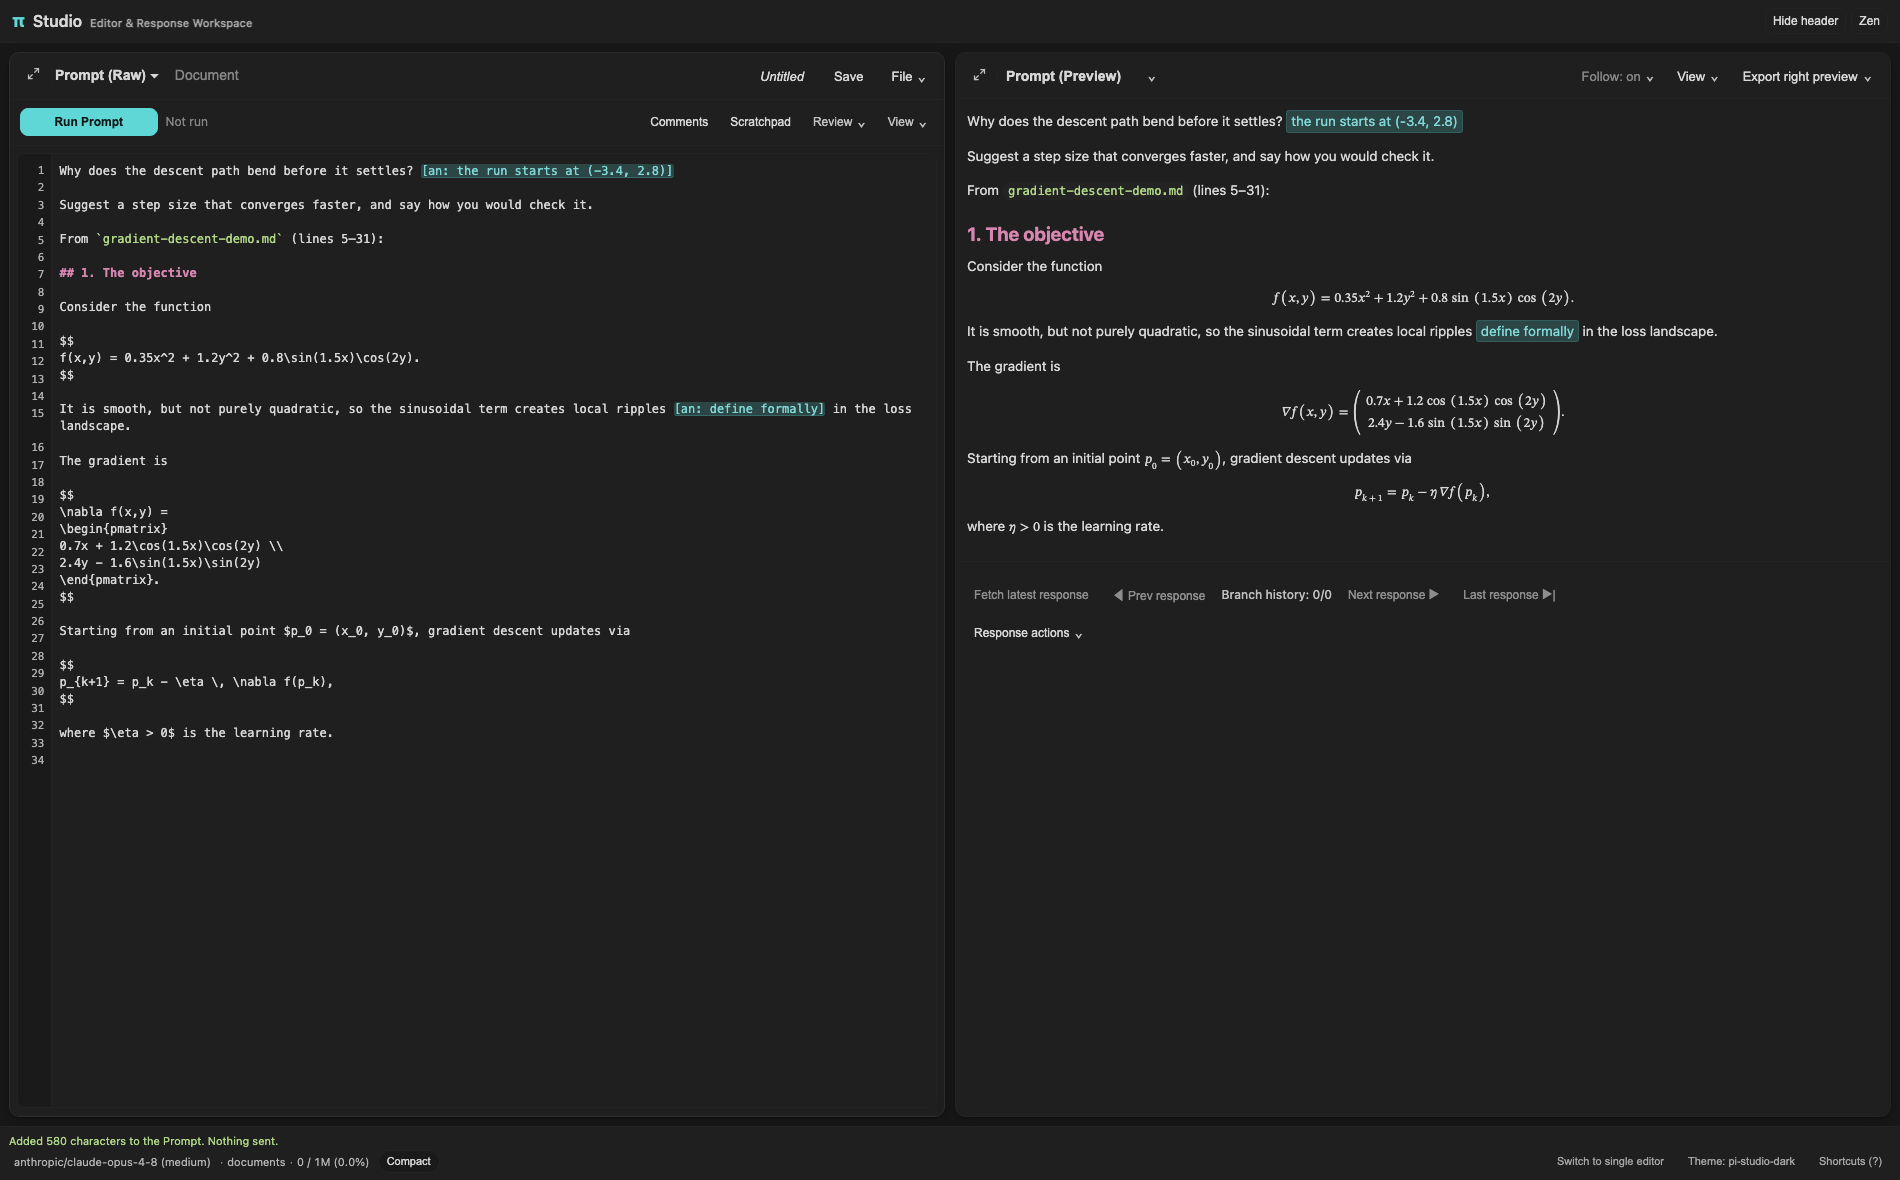Click the Prev response arrow
The image size is (1900, 1180).
pos(1159,595)
